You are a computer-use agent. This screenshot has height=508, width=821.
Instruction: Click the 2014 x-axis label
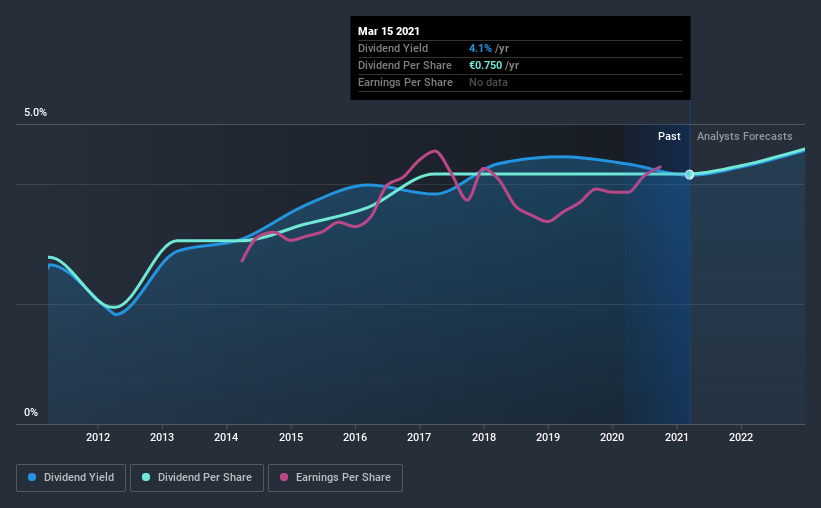pos(226,437)
